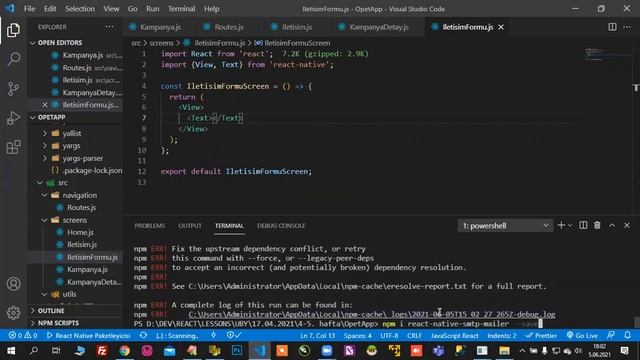Image resolution: width=640 pixels, height=360 pixels.
Task: Expand the yallist folder
Action: [71, 133]
